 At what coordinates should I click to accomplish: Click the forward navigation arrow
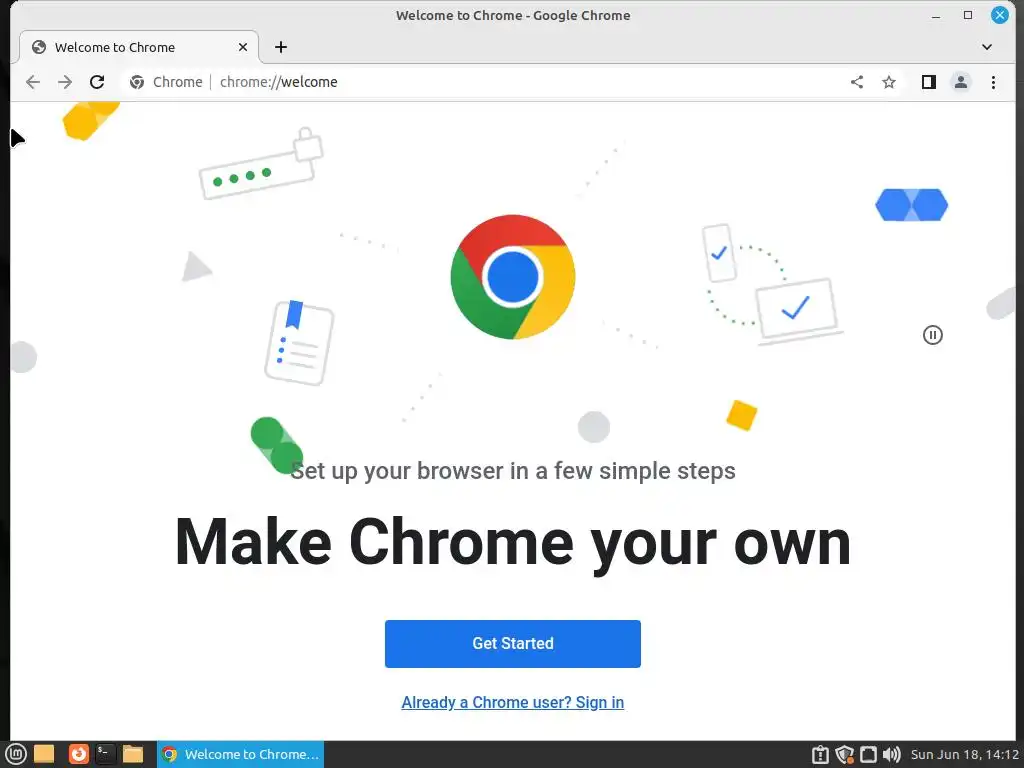[65, 82]
